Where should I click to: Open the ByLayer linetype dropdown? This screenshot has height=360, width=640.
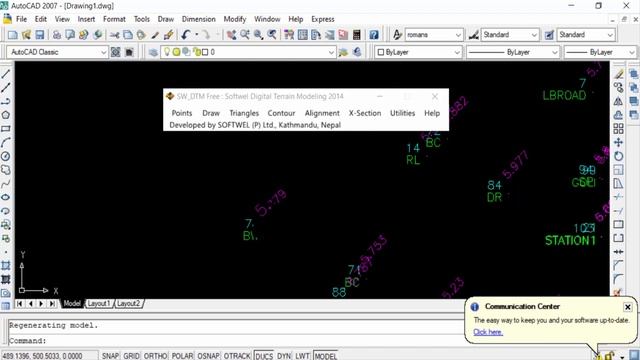(554, 52)
